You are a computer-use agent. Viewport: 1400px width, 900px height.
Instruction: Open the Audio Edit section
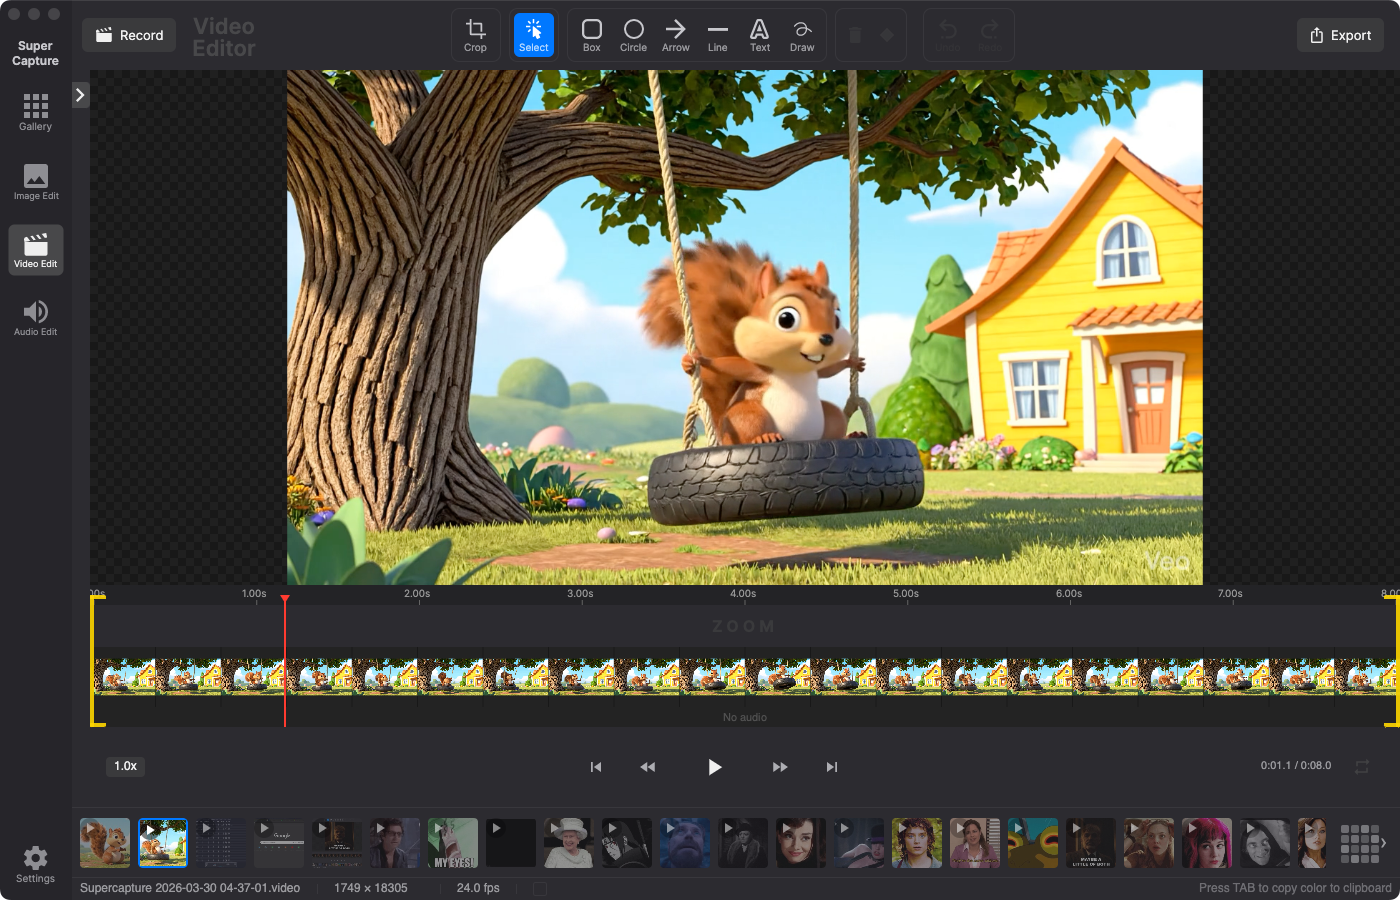[35, 317]
